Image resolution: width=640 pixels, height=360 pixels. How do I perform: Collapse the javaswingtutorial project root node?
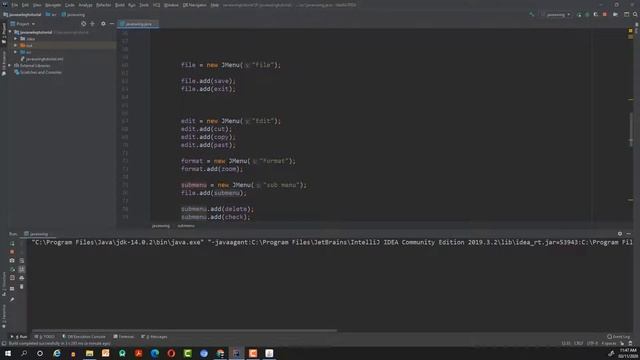coord(11,32)
